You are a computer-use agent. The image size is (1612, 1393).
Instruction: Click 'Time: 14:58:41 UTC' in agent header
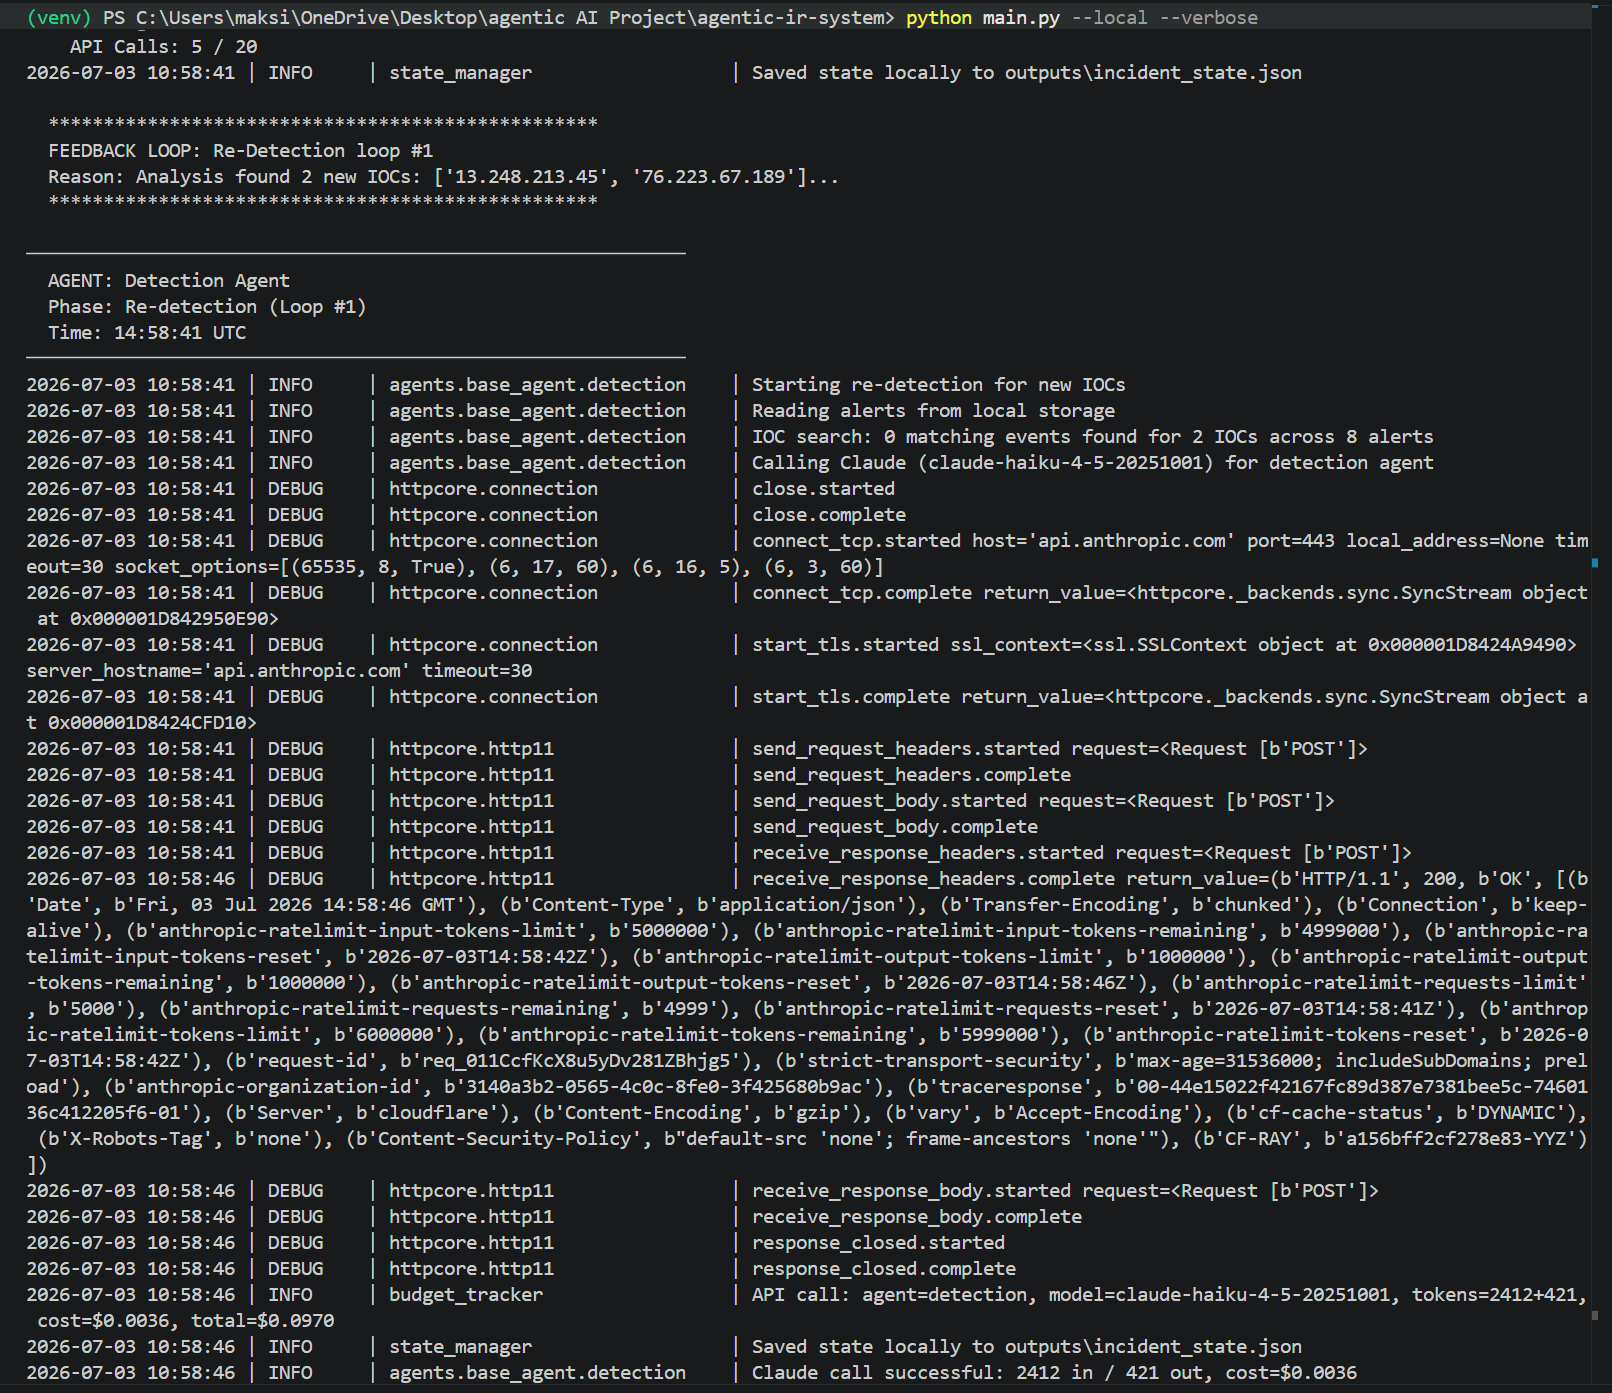pos(147,333)
